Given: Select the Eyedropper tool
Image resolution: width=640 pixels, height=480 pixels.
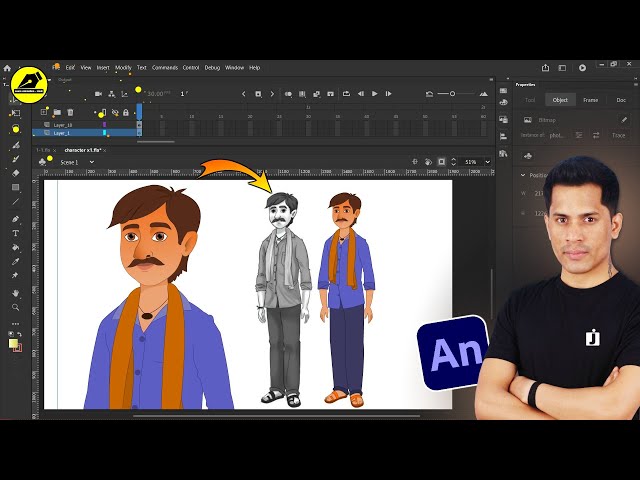Looking at the screenshot, I should click(x=16, y=262).
